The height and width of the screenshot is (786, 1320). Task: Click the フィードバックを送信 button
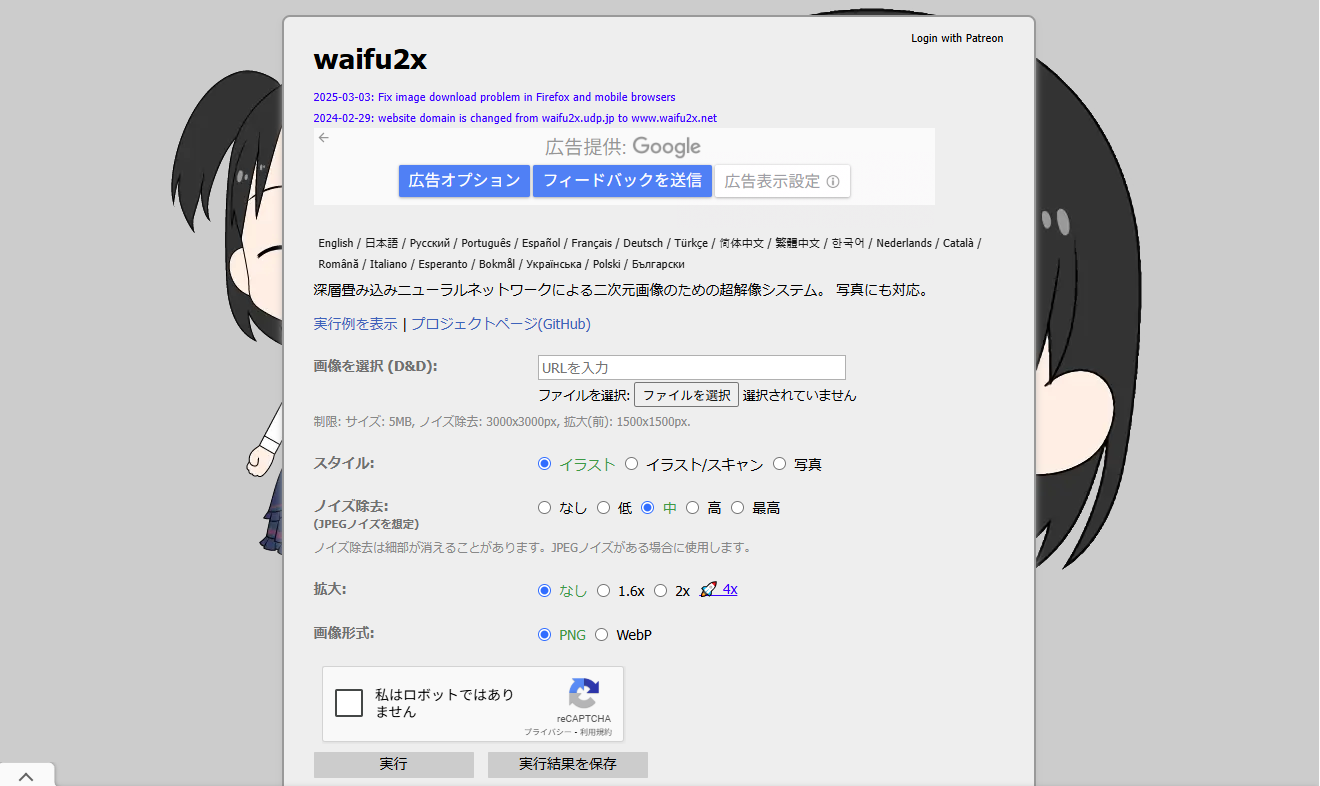(622, 181)
